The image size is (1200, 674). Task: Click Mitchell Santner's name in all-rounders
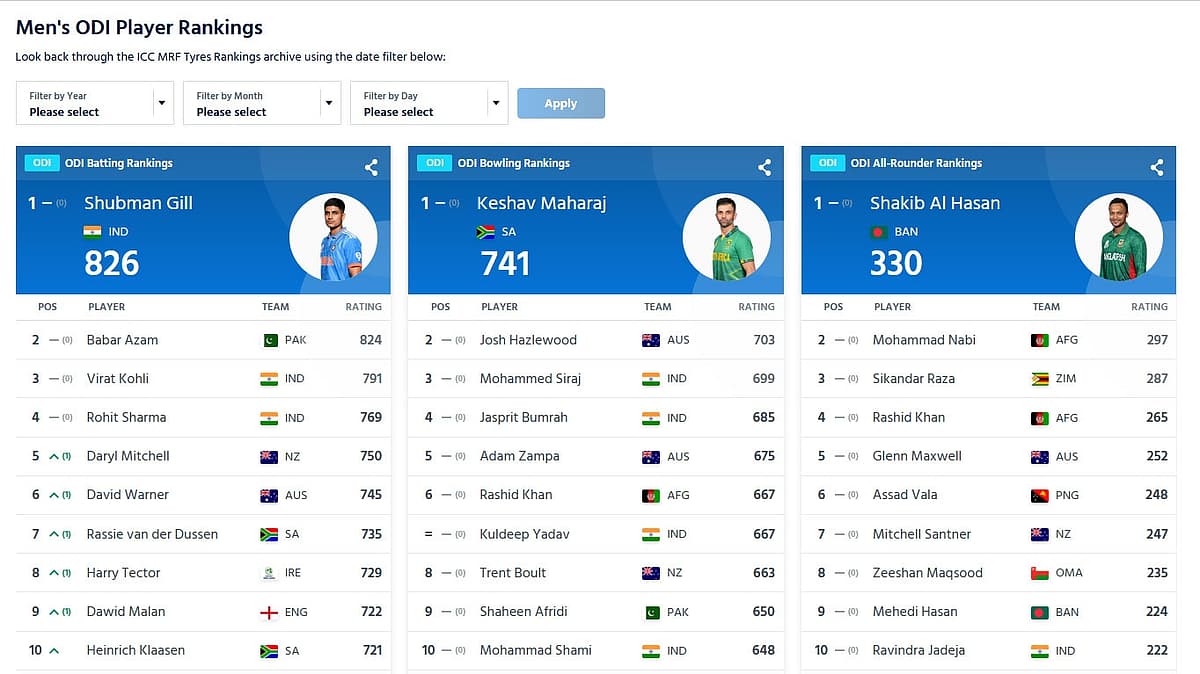pyautogui.click(x=922, y=534)
